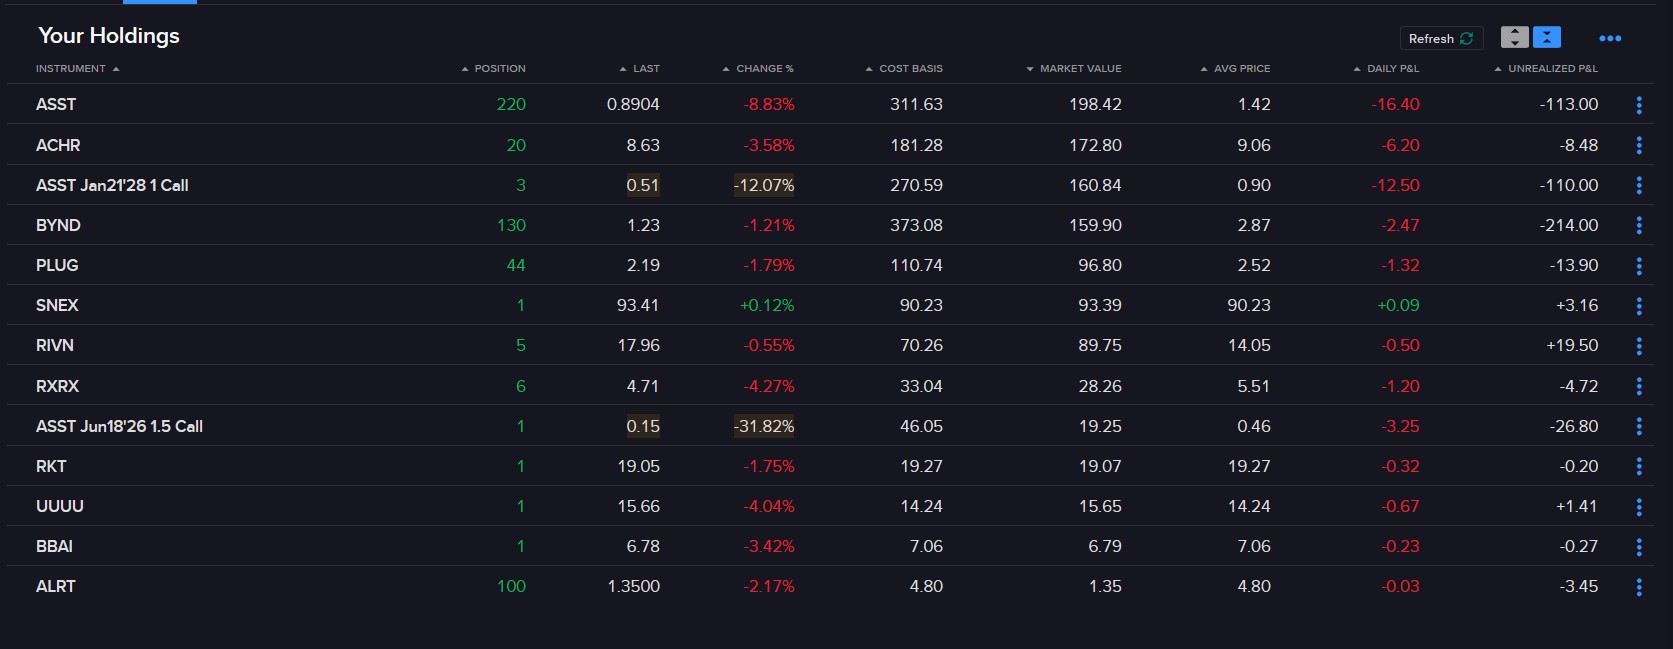Open the three-dot menu for the RKT row
The width and height of the screenshot is (1673, 649).
coord(1639,466)
